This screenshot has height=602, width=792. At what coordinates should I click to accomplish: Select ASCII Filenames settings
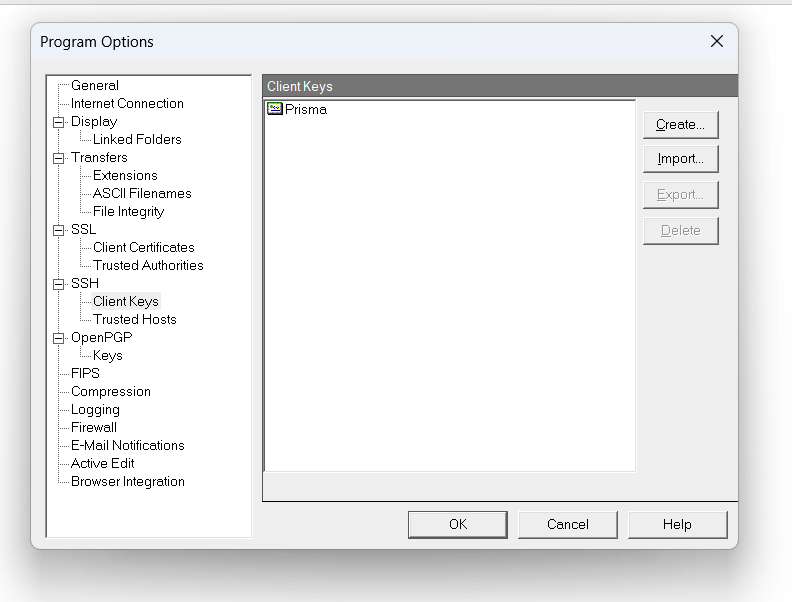coord(142,193)
